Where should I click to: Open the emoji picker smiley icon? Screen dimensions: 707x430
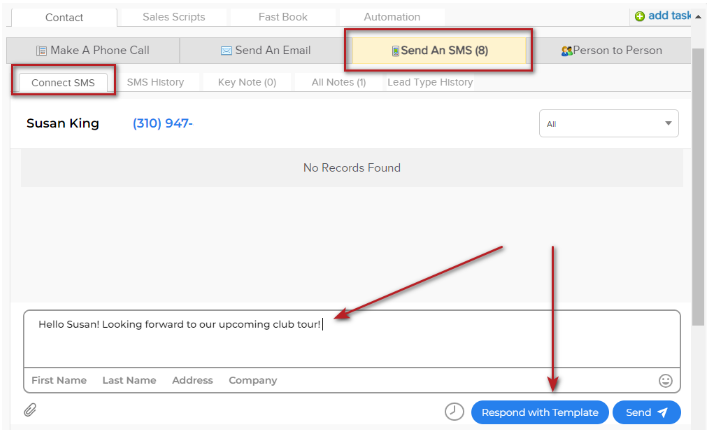tap(666, 380)
